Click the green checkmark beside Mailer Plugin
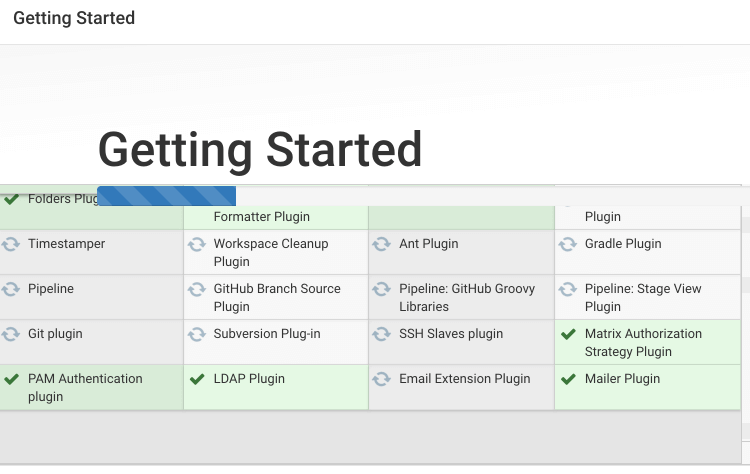Viewport: 750px width, 474px height. [x=568, y=379]
